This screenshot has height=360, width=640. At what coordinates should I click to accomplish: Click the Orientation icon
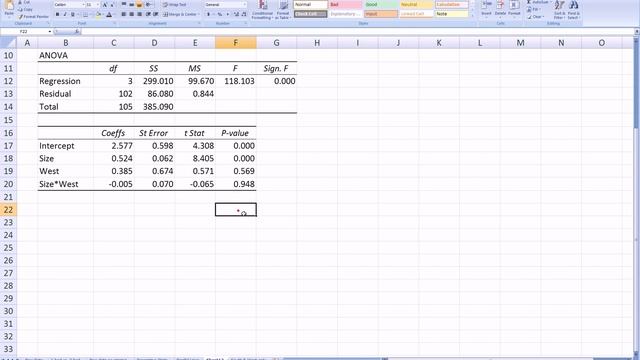[149, 4]
